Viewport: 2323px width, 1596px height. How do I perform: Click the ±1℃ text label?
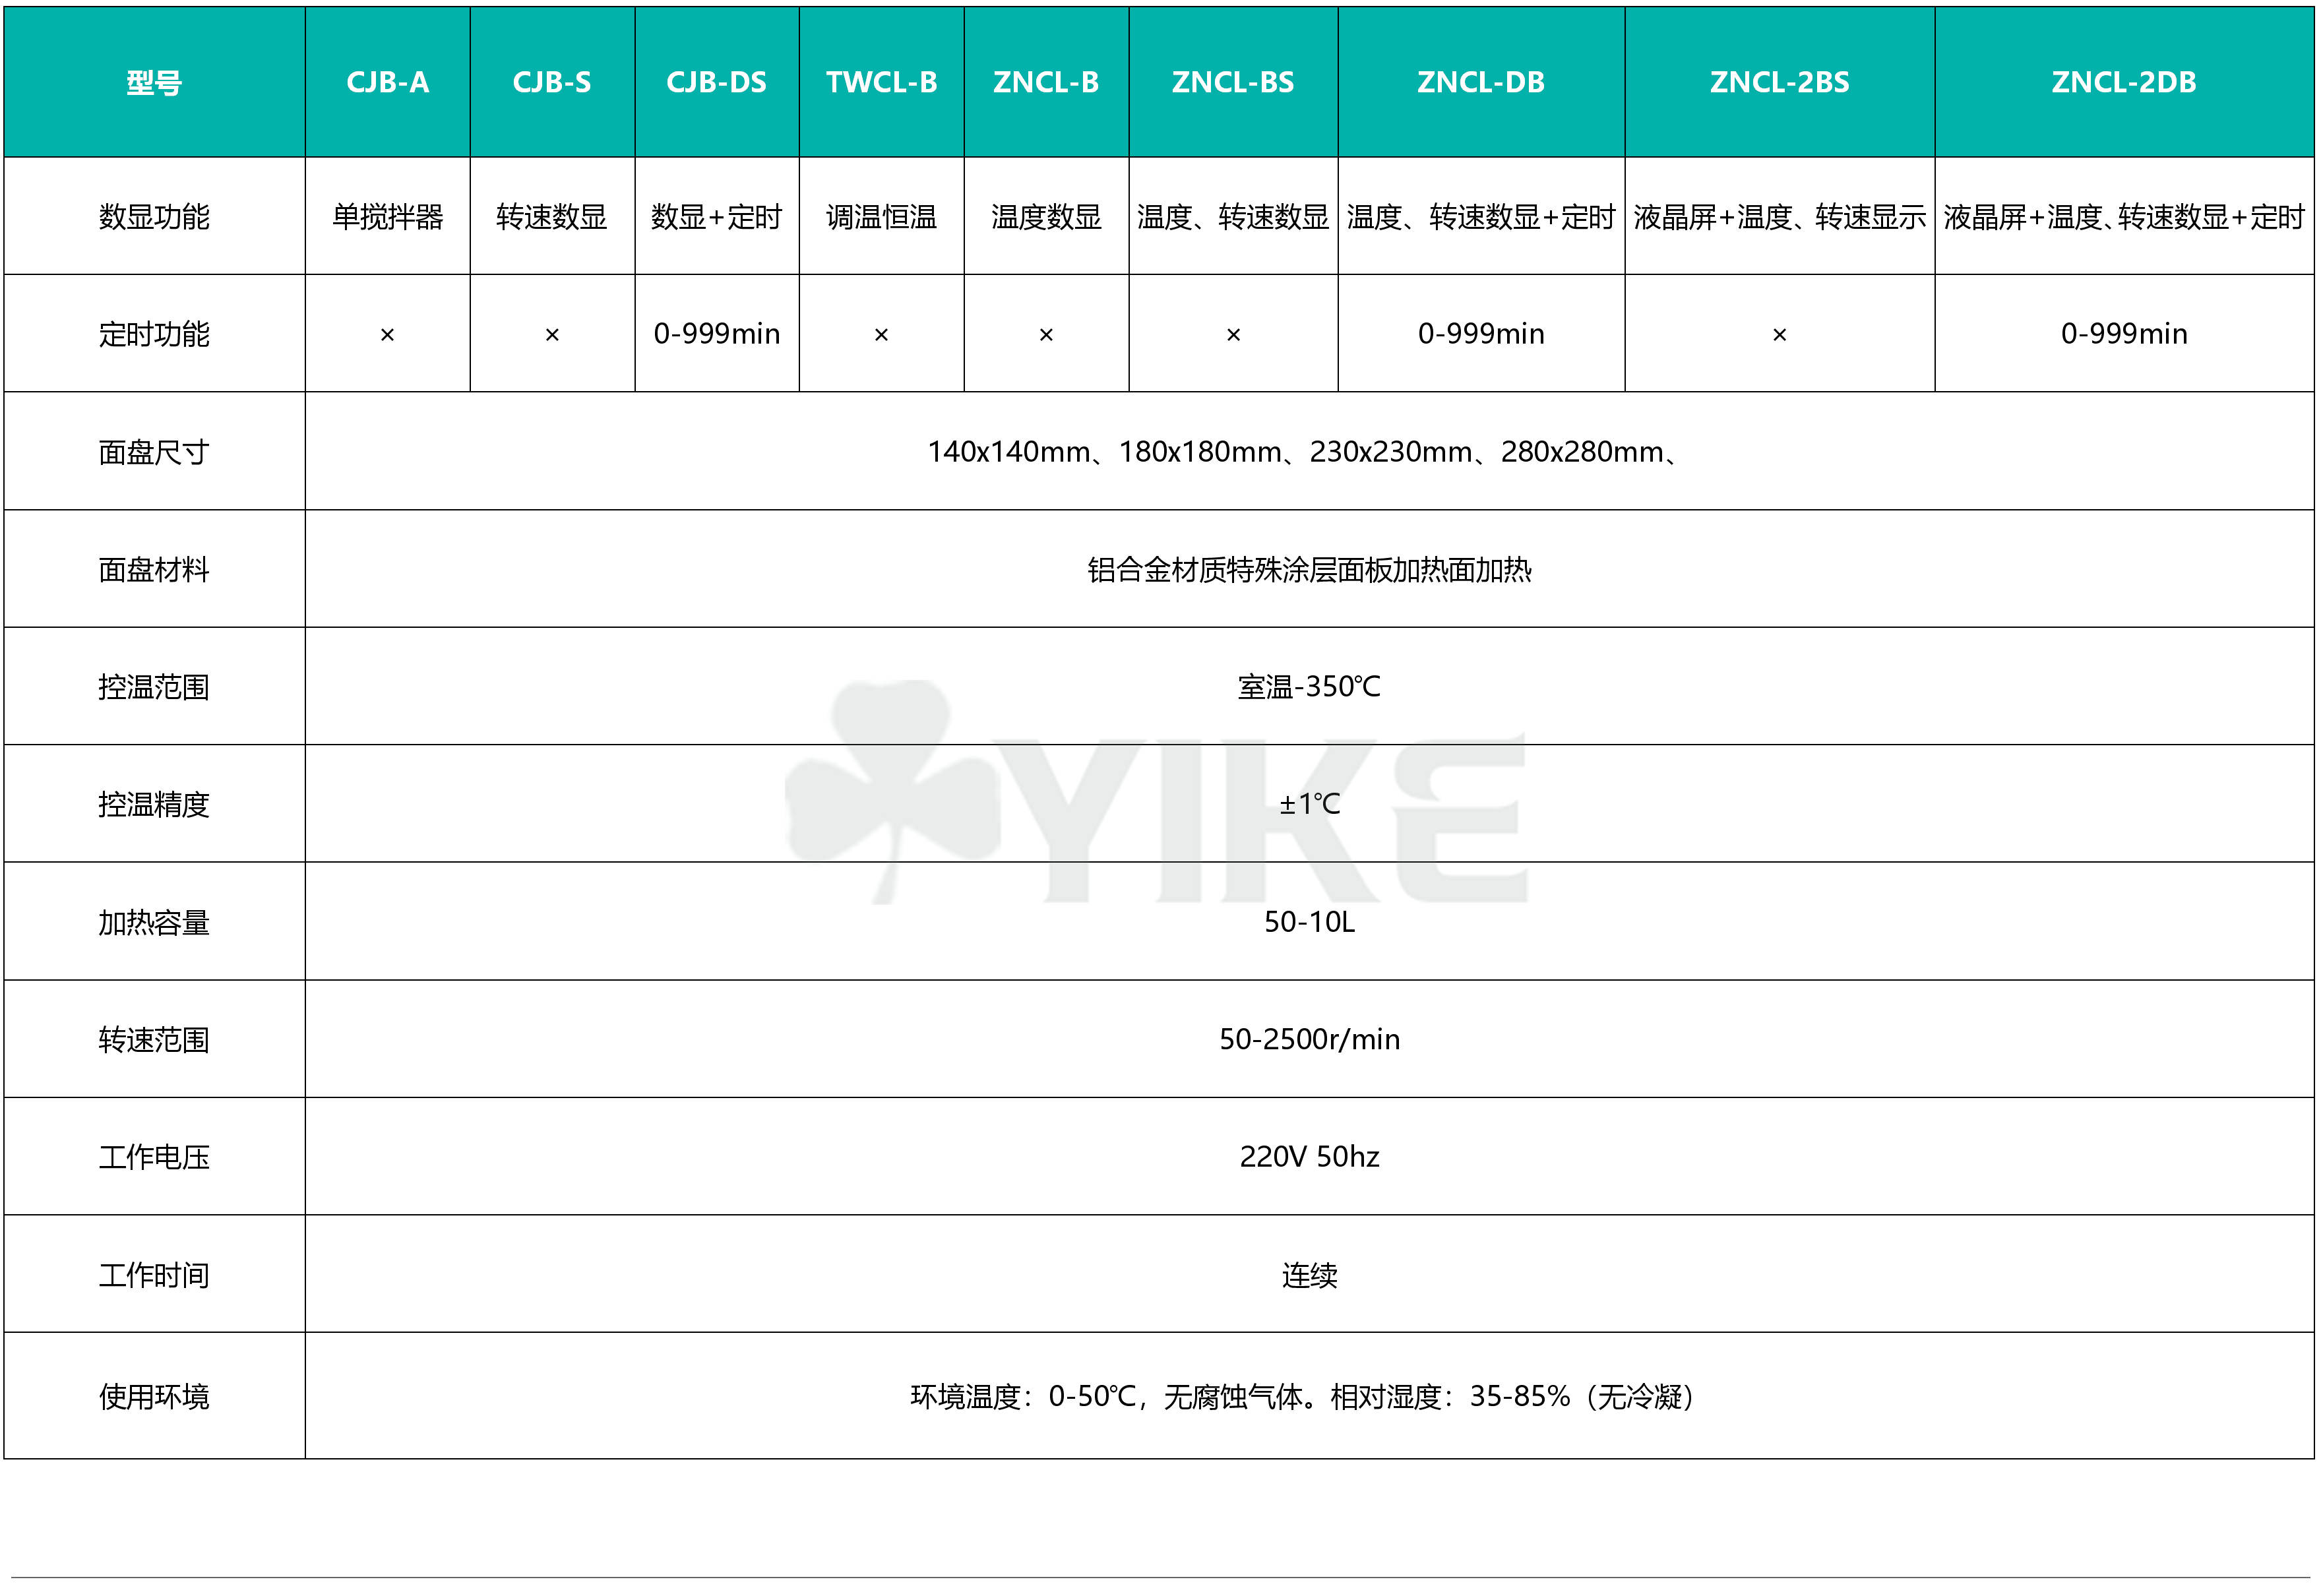pos(1310,803)
